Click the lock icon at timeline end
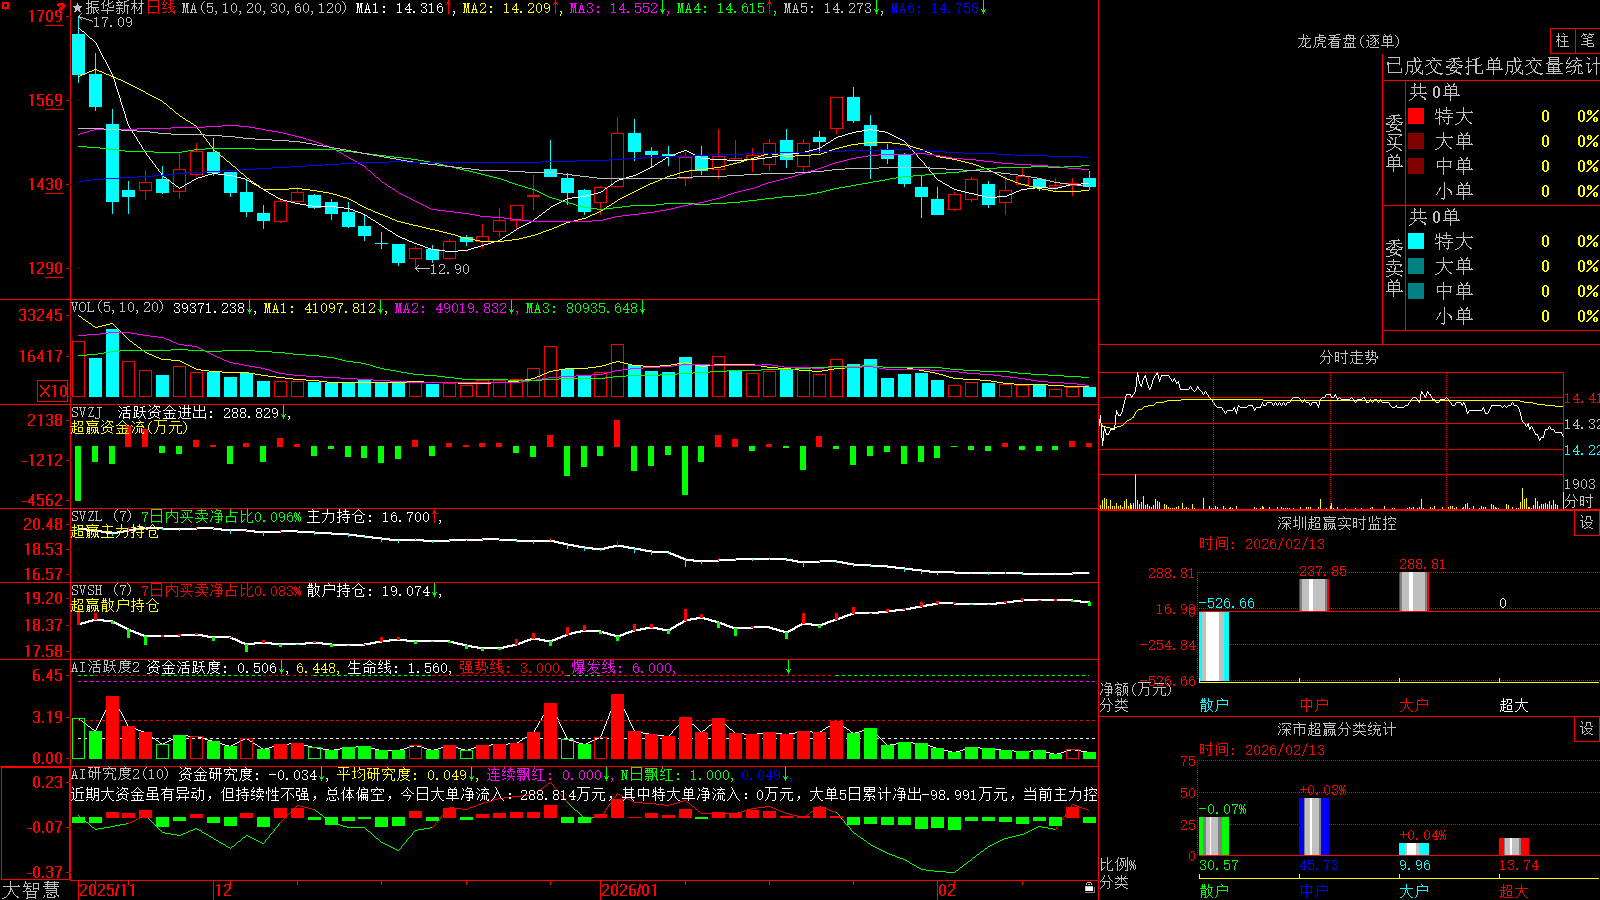This screenshot has width=1600, height=900. point(1089,888)
